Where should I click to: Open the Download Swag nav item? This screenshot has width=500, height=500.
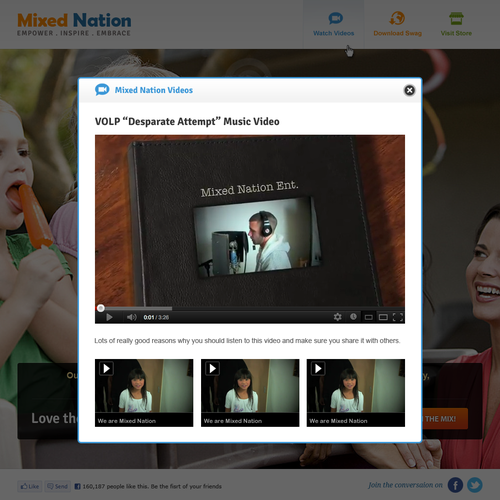tap(397, 24)
